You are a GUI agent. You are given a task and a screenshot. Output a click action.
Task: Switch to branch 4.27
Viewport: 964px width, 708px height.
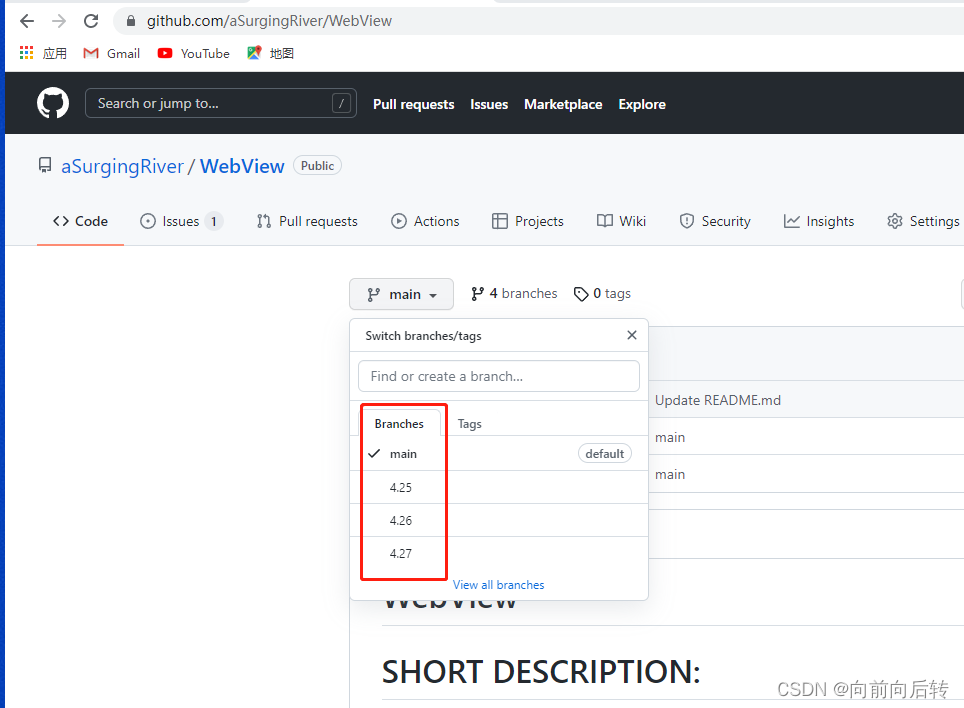[499, 554]
